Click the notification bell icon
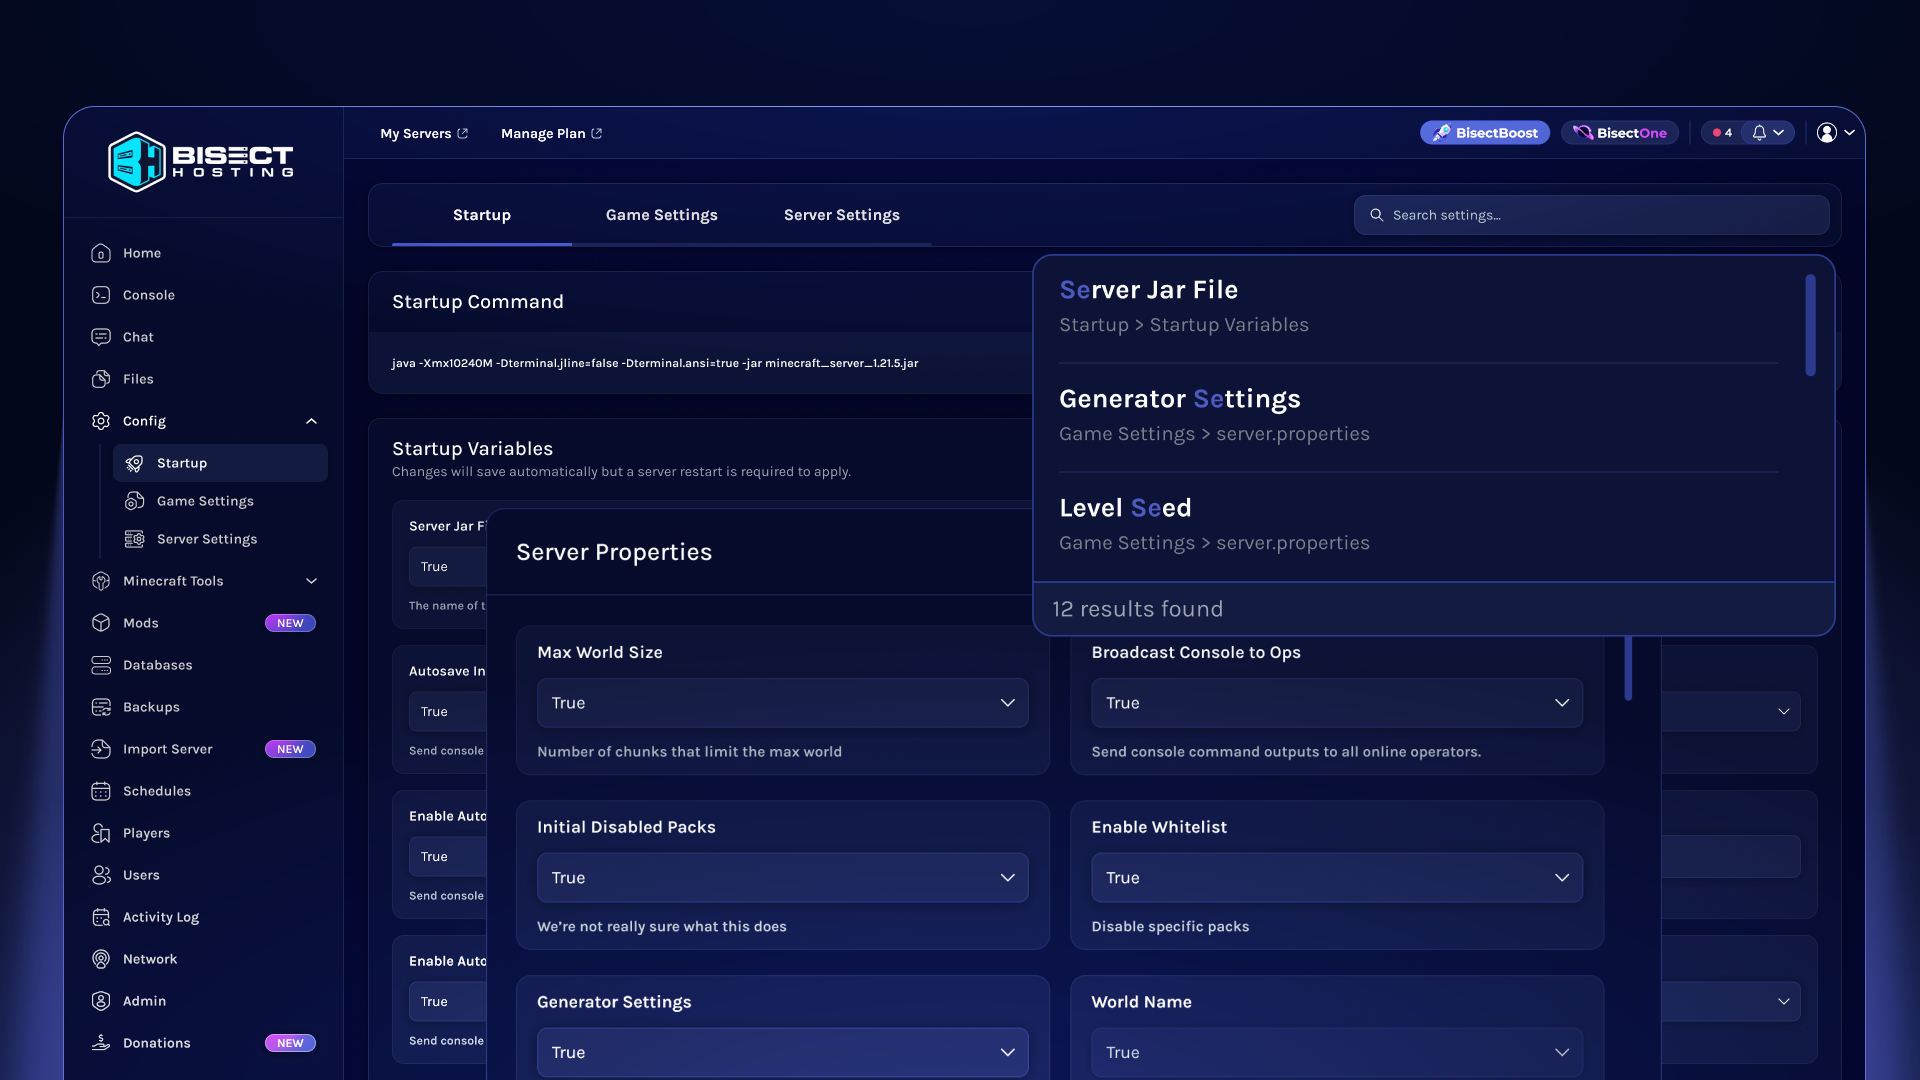 (1759, 133)
